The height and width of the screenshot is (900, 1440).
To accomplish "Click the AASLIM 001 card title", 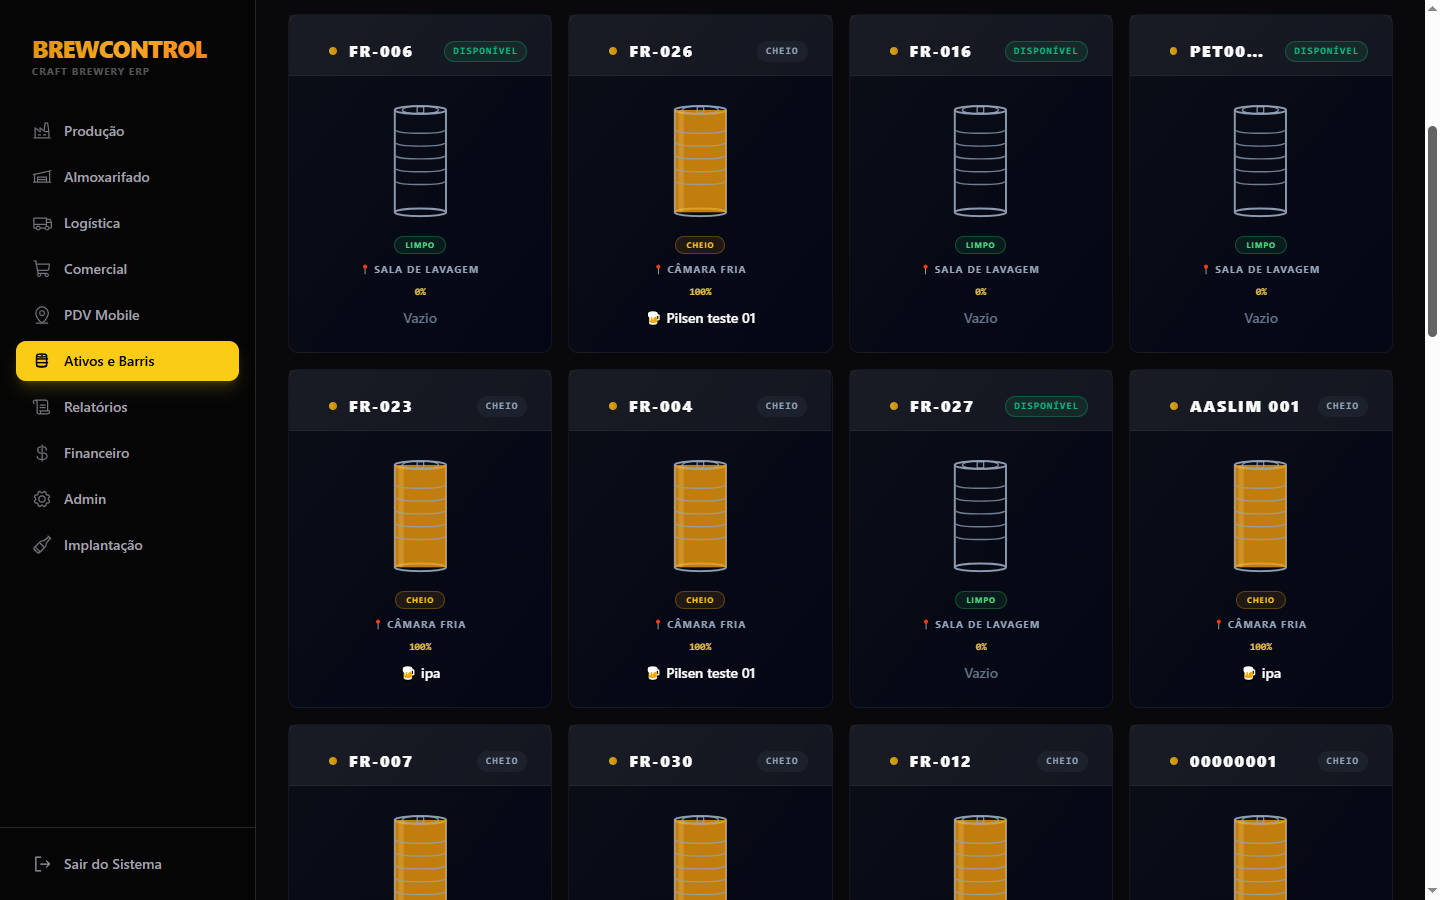I will click(x=1244, y=406).
